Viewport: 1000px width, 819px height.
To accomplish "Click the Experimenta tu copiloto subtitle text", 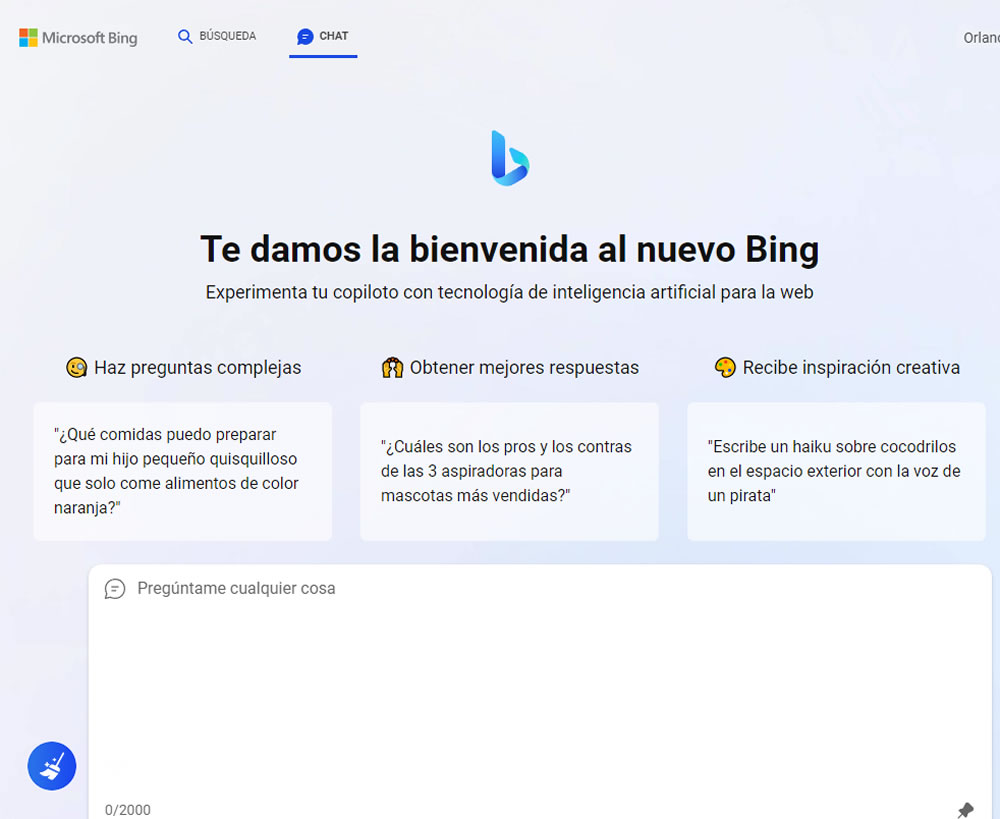I will (x=509, y=292).
